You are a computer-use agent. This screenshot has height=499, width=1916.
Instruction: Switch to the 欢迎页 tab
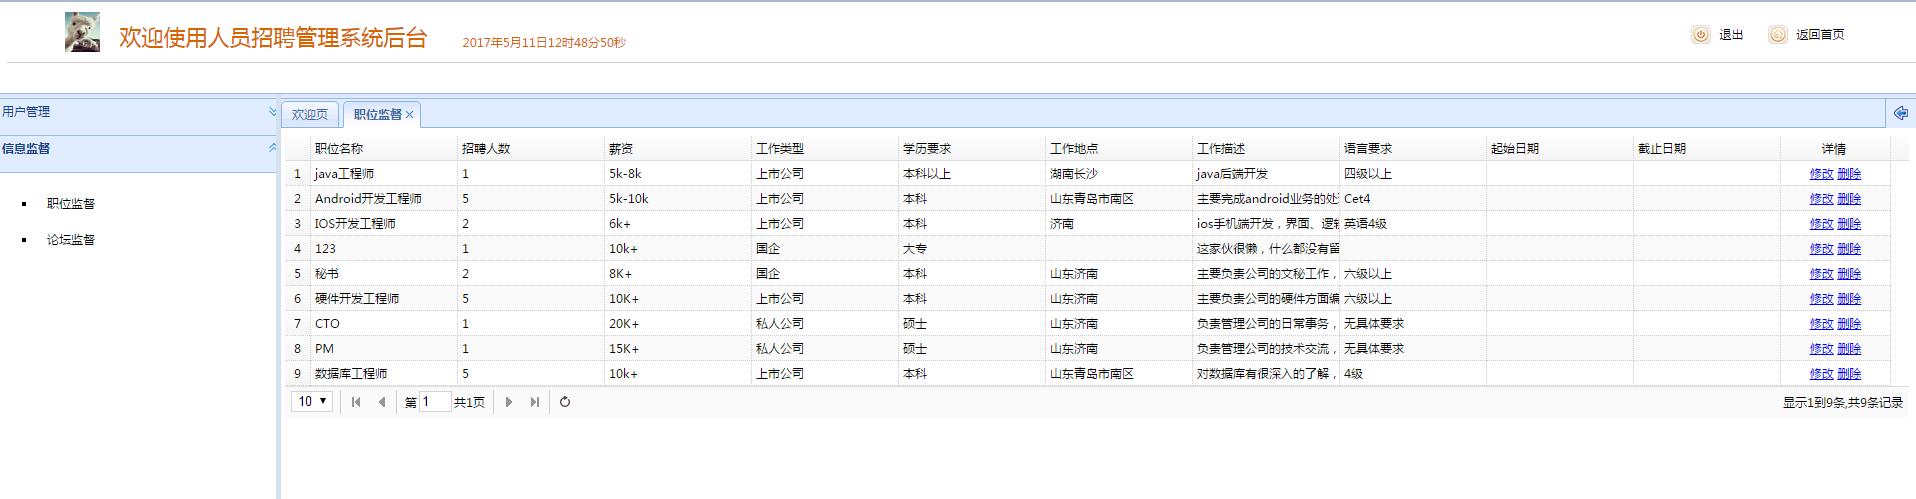pyautogui.click(x=310, y=115)
